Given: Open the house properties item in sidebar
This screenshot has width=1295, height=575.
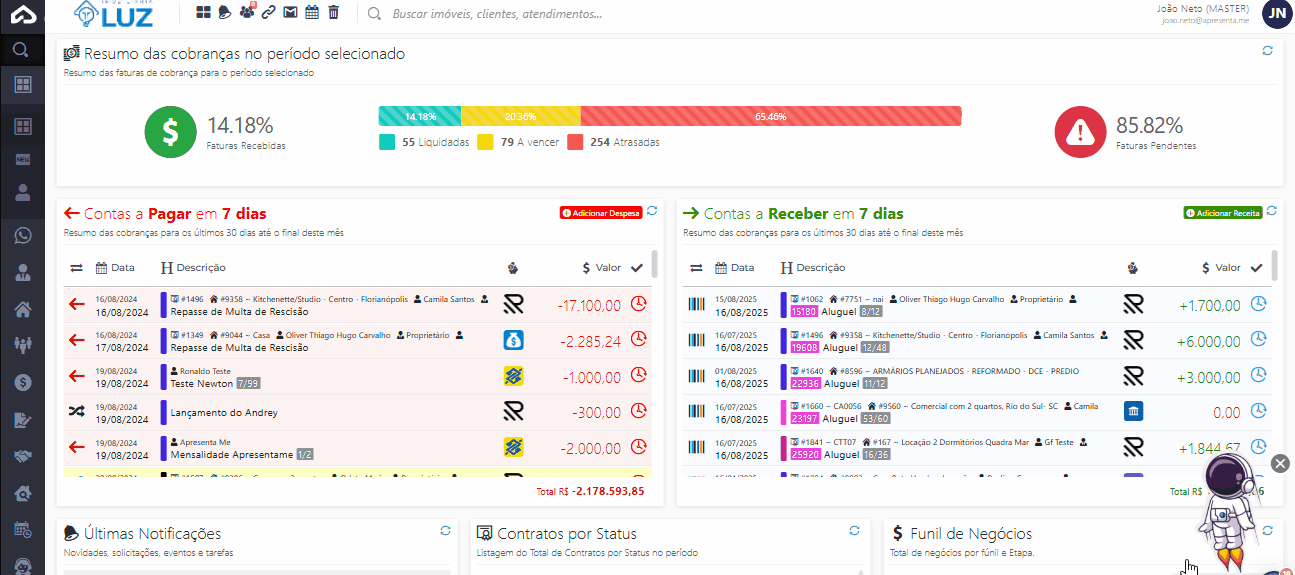Looking at the screenshot, I should pos(22,309).
